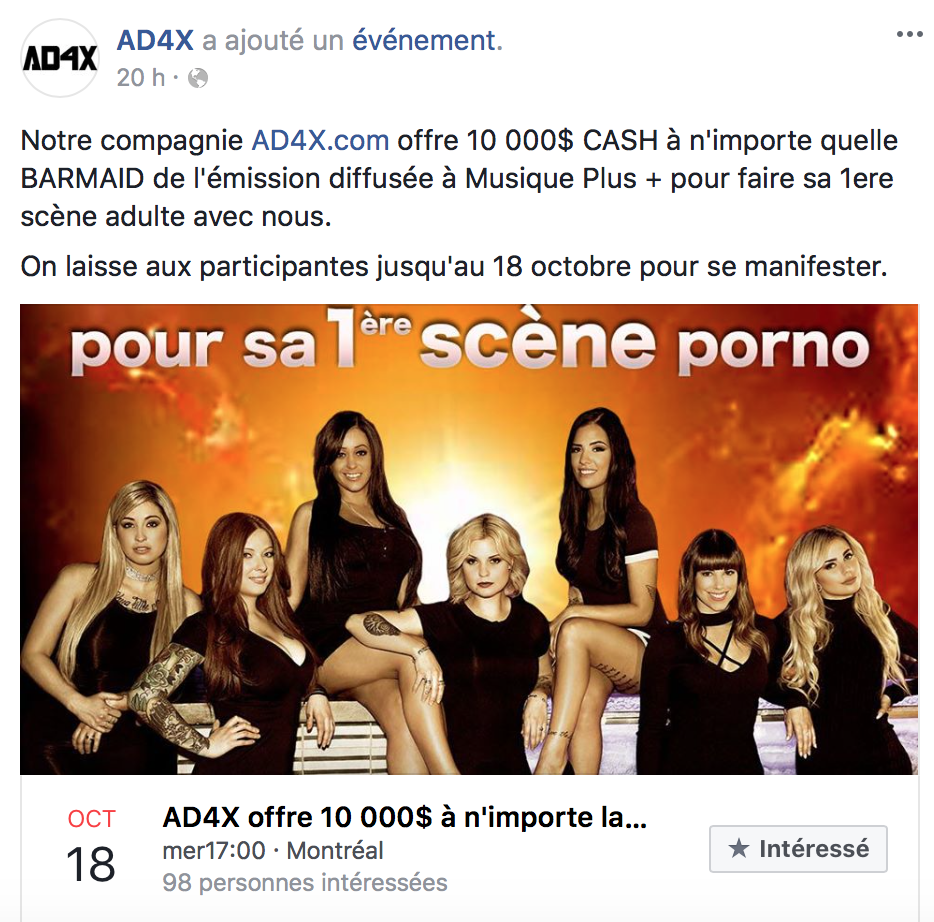
Task: Mark event as Intéressé
Action: tap(798, 849)
